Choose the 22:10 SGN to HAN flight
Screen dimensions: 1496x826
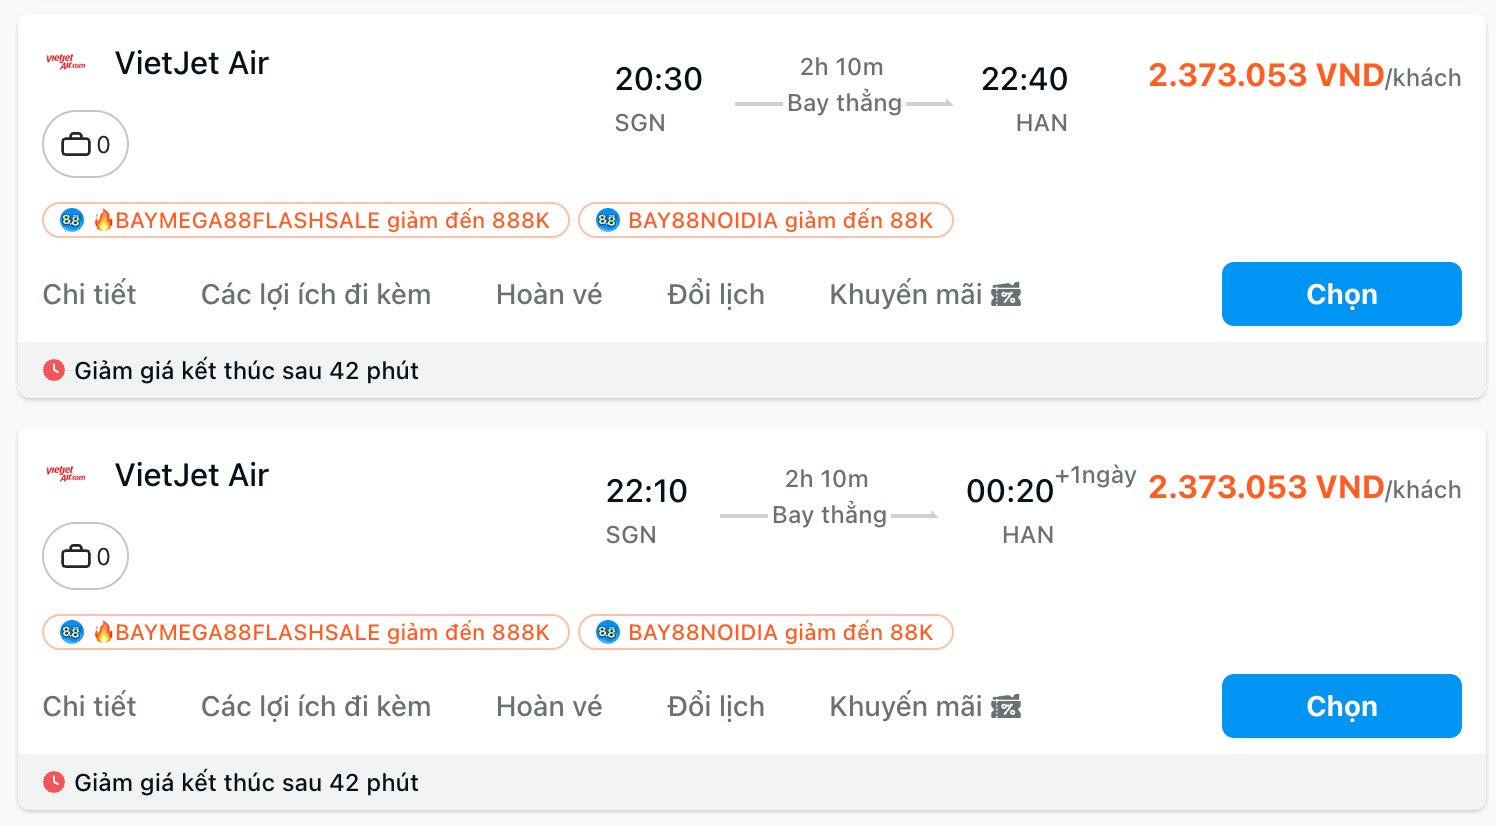click(1342, 706)
